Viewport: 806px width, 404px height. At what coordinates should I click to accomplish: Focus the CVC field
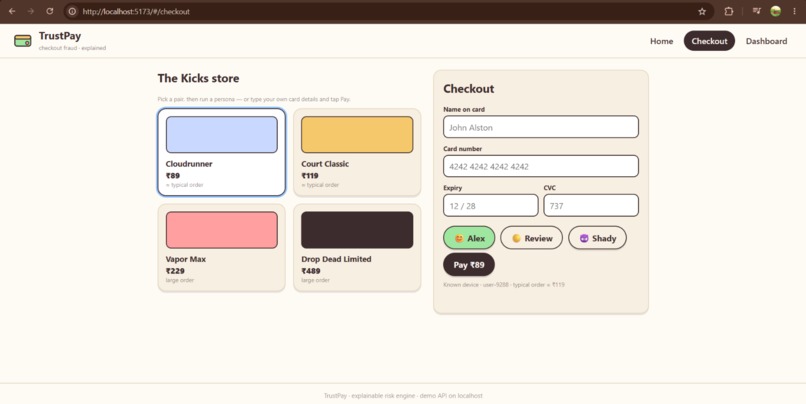coord(591,206)
